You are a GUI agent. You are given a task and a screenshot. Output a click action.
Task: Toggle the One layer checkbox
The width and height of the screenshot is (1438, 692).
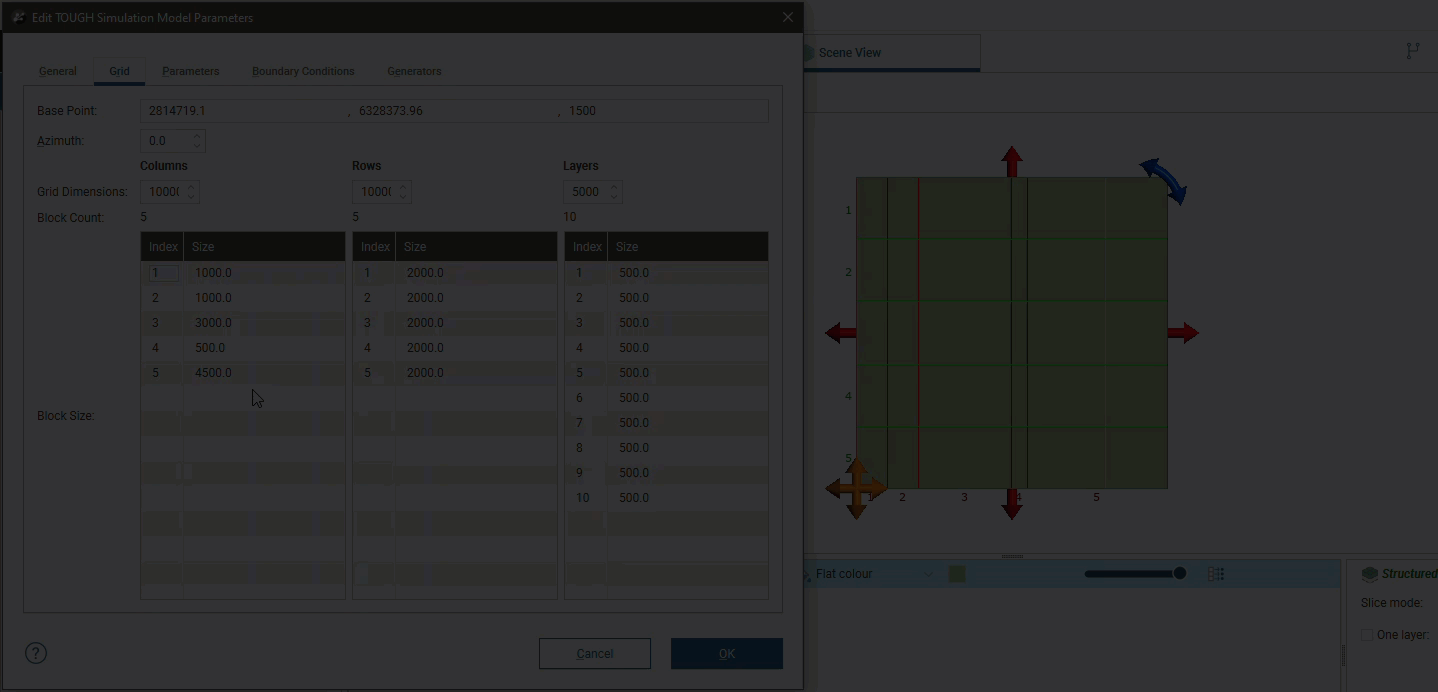[1367, 635]
